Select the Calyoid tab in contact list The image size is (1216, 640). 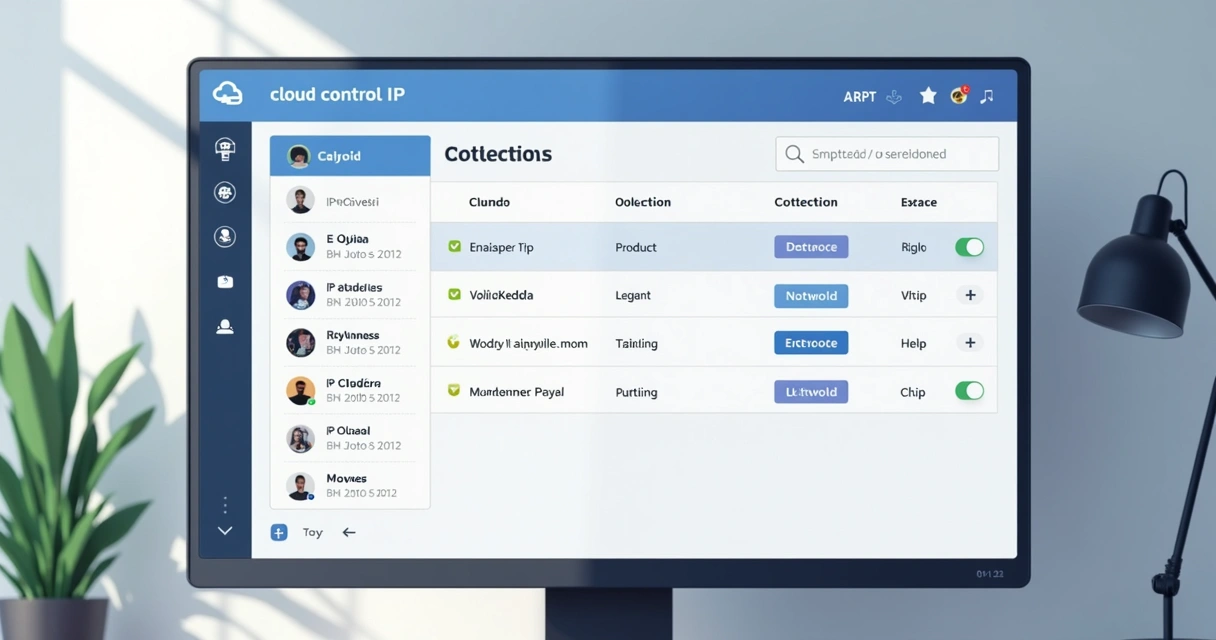click(350, 156)
